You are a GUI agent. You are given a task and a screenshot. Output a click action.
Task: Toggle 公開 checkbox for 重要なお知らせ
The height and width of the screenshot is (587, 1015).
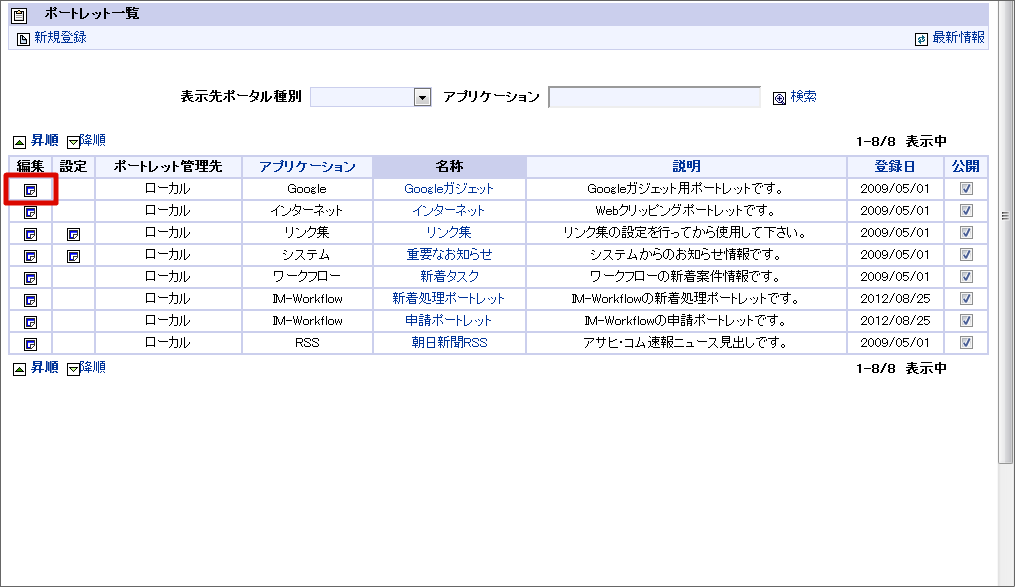[966, 254]
